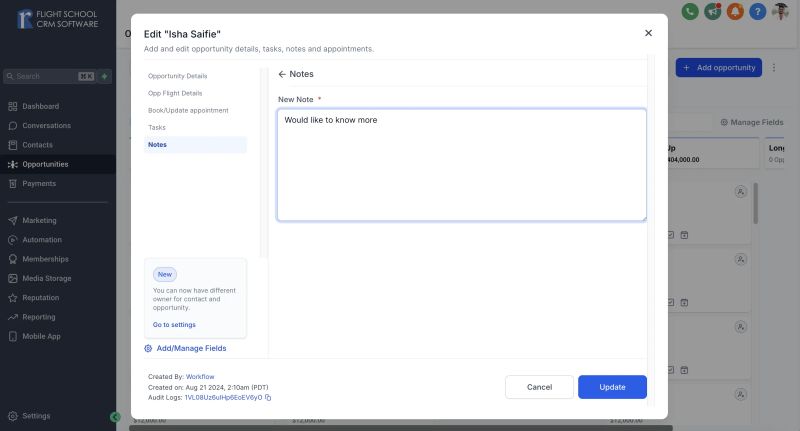Viewport: 800px width, 431px height.
Task: Open the Add/Manage Fields link
Action: (191, 348)
